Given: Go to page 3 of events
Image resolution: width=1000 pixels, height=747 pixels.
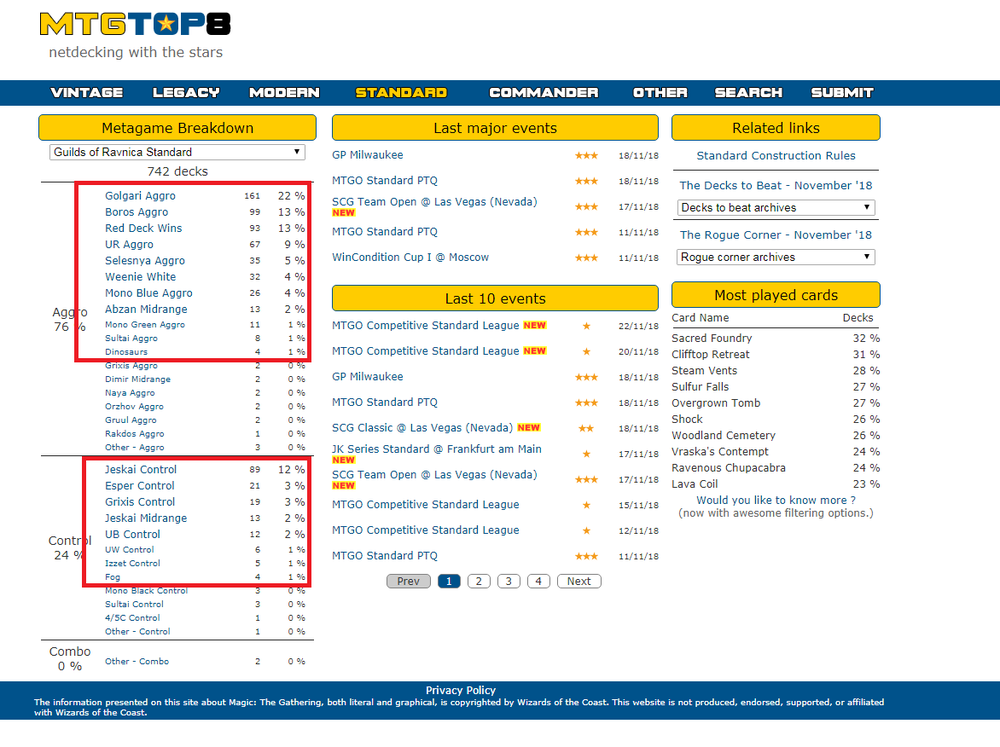Looking at the screenshot, I should [509, 581].
